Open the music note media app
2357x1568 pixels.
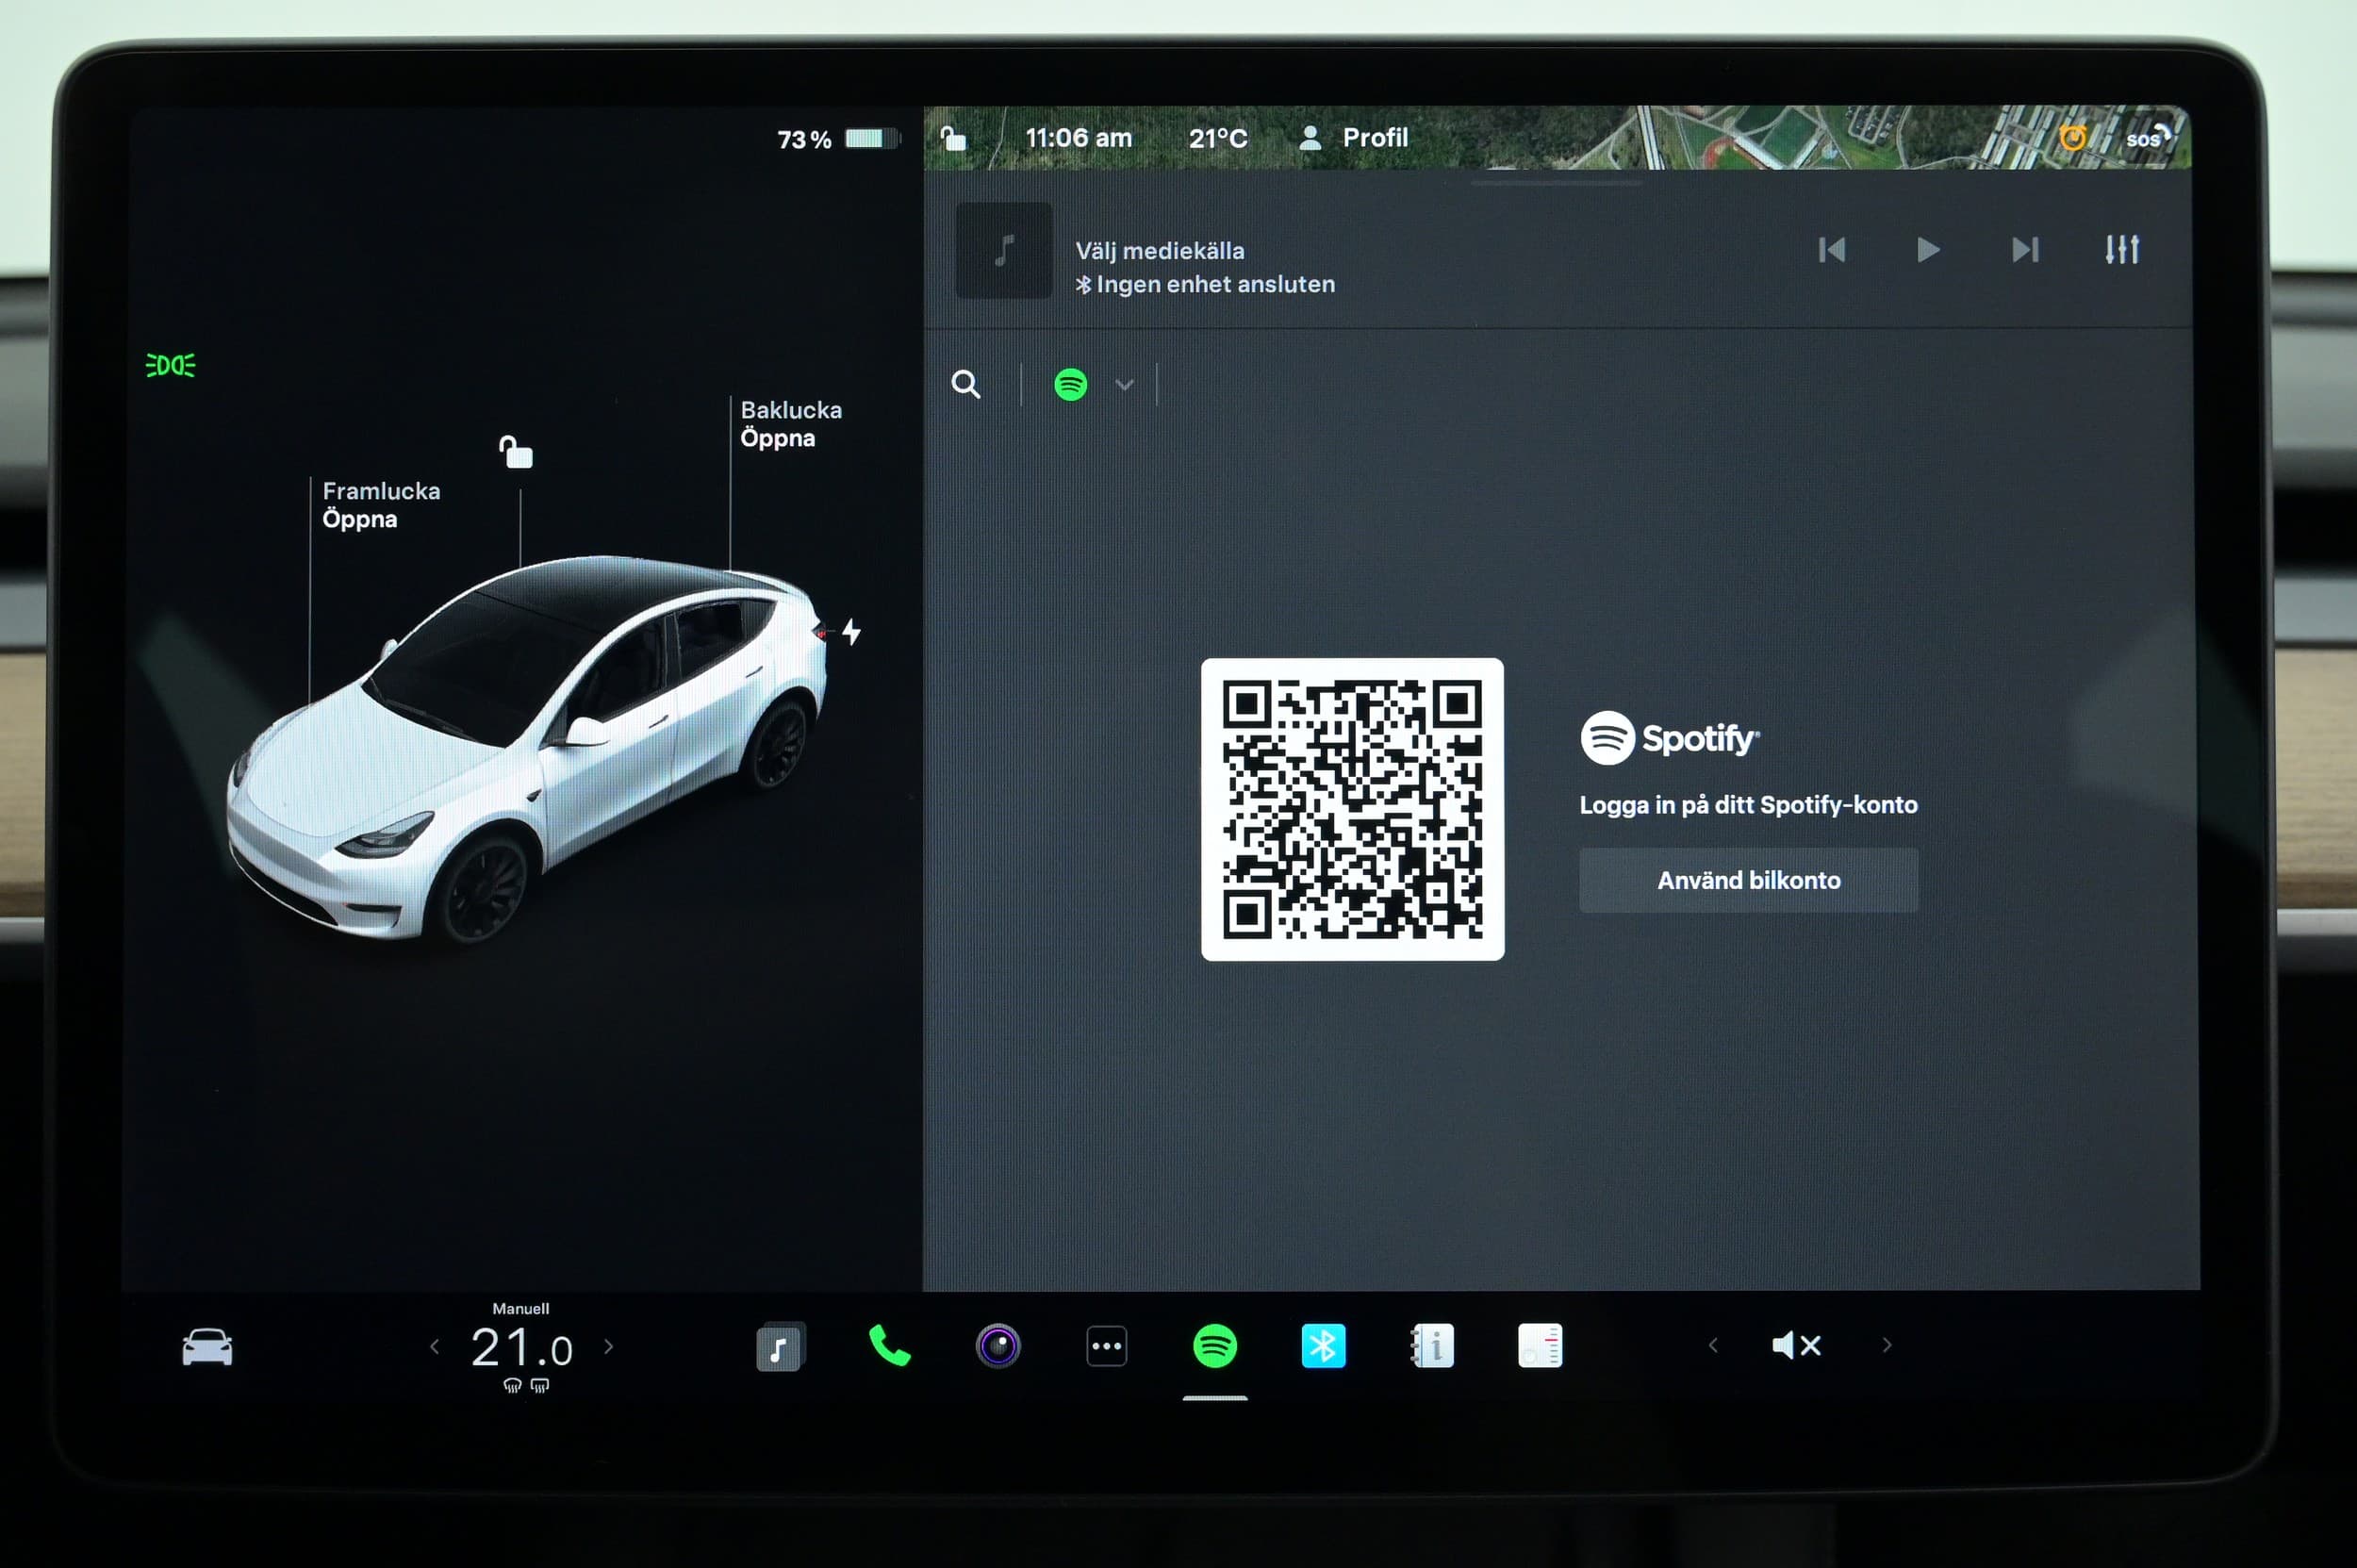click(x=780, y=1347)
